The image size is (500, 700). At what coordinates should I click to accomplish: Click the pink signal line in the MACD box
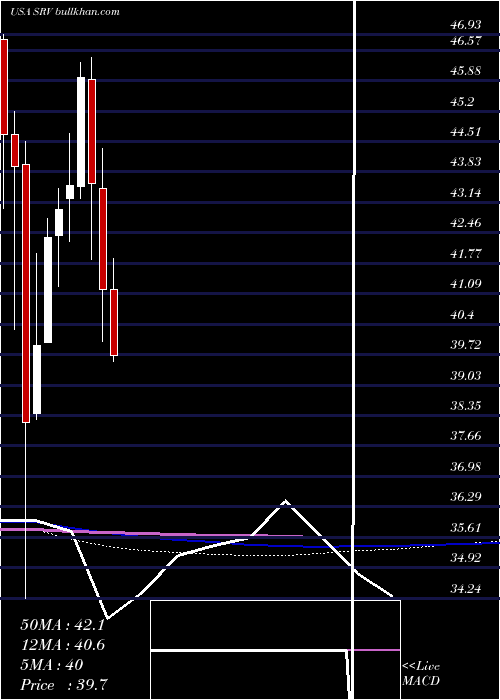[x=374, y=650]
